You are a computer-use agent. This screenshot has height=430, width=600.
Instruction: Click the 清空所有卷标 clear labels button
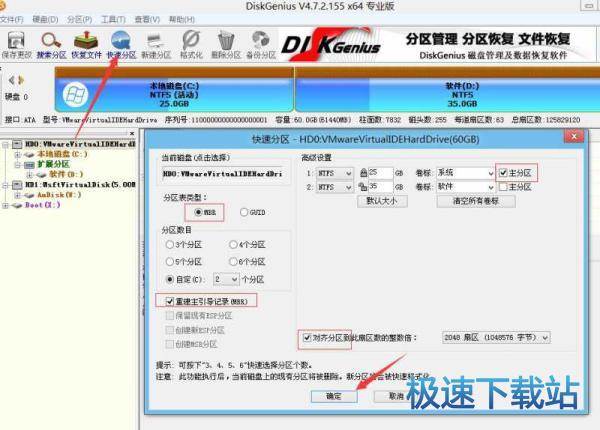[x=476, y=201]
